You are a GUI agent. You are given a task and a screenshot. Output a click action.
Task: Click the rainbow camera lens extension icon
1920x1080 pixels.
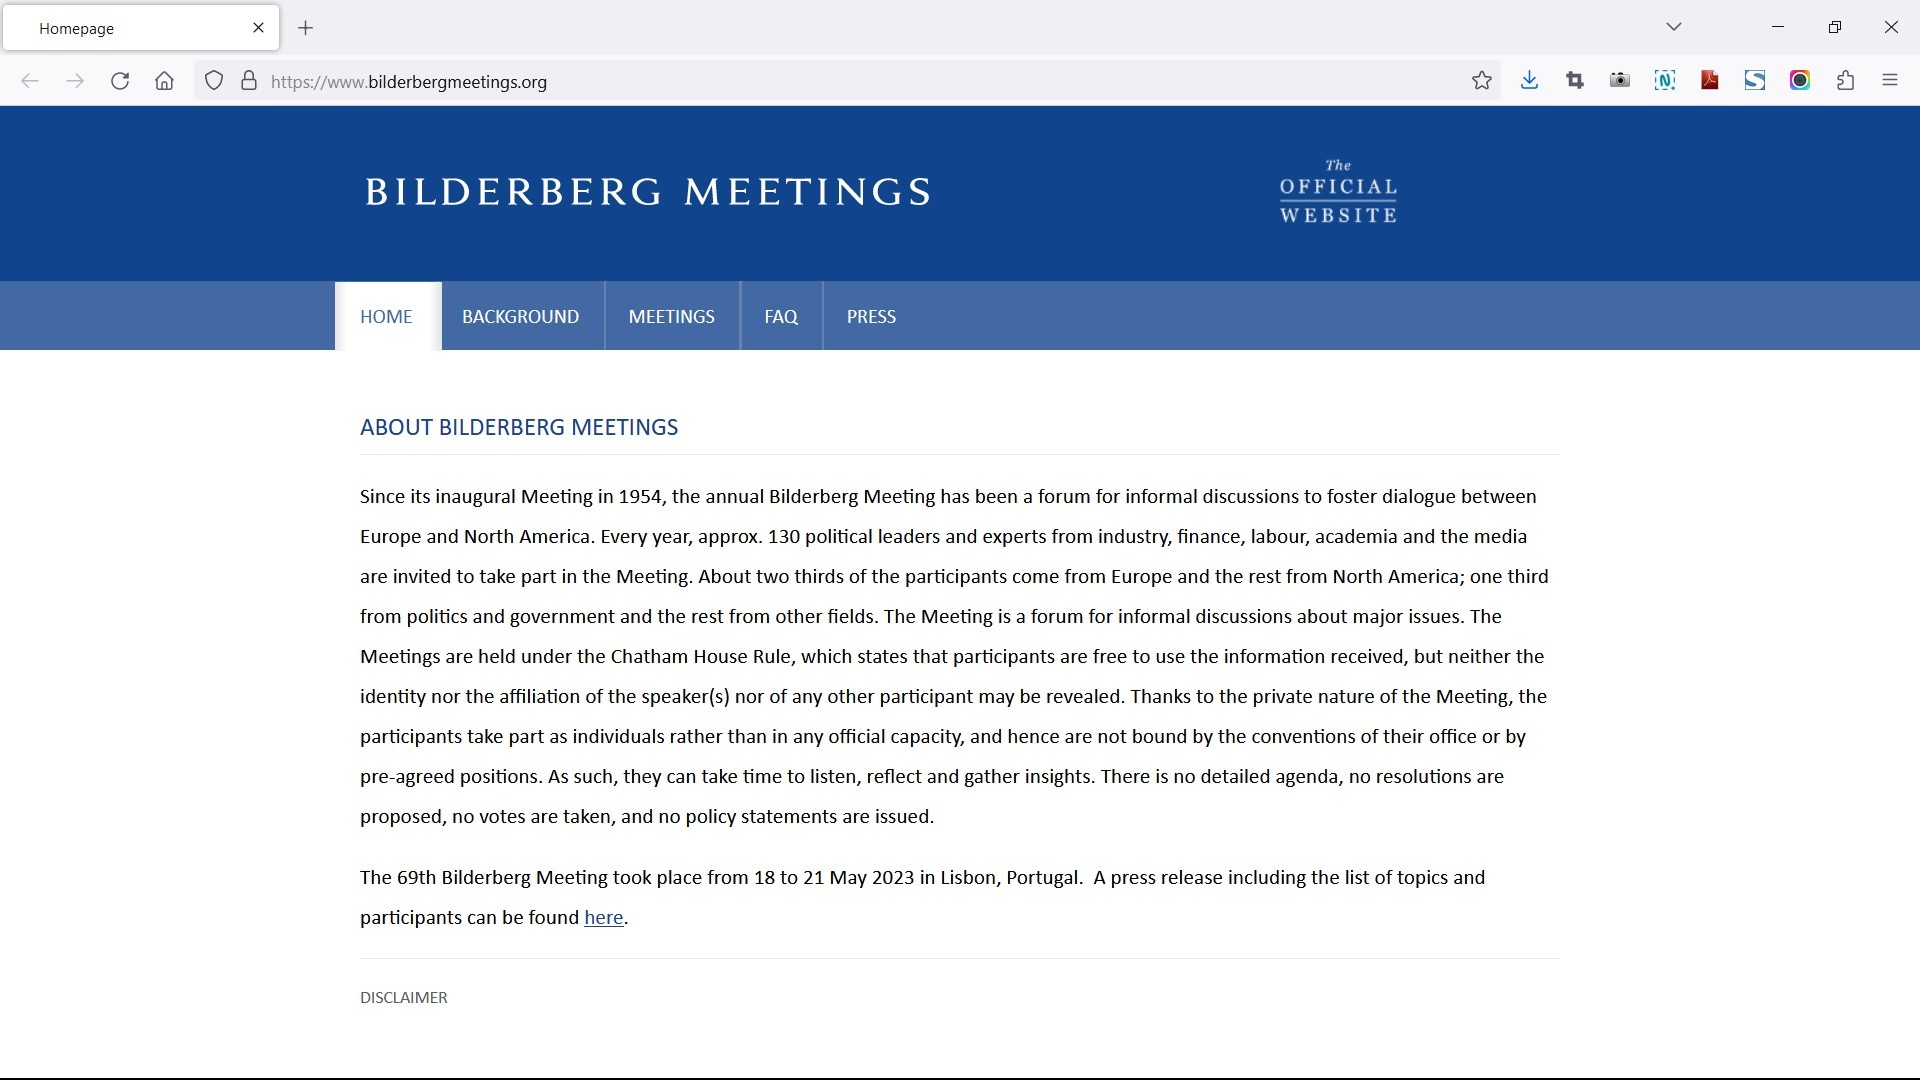coord(1800,81)
